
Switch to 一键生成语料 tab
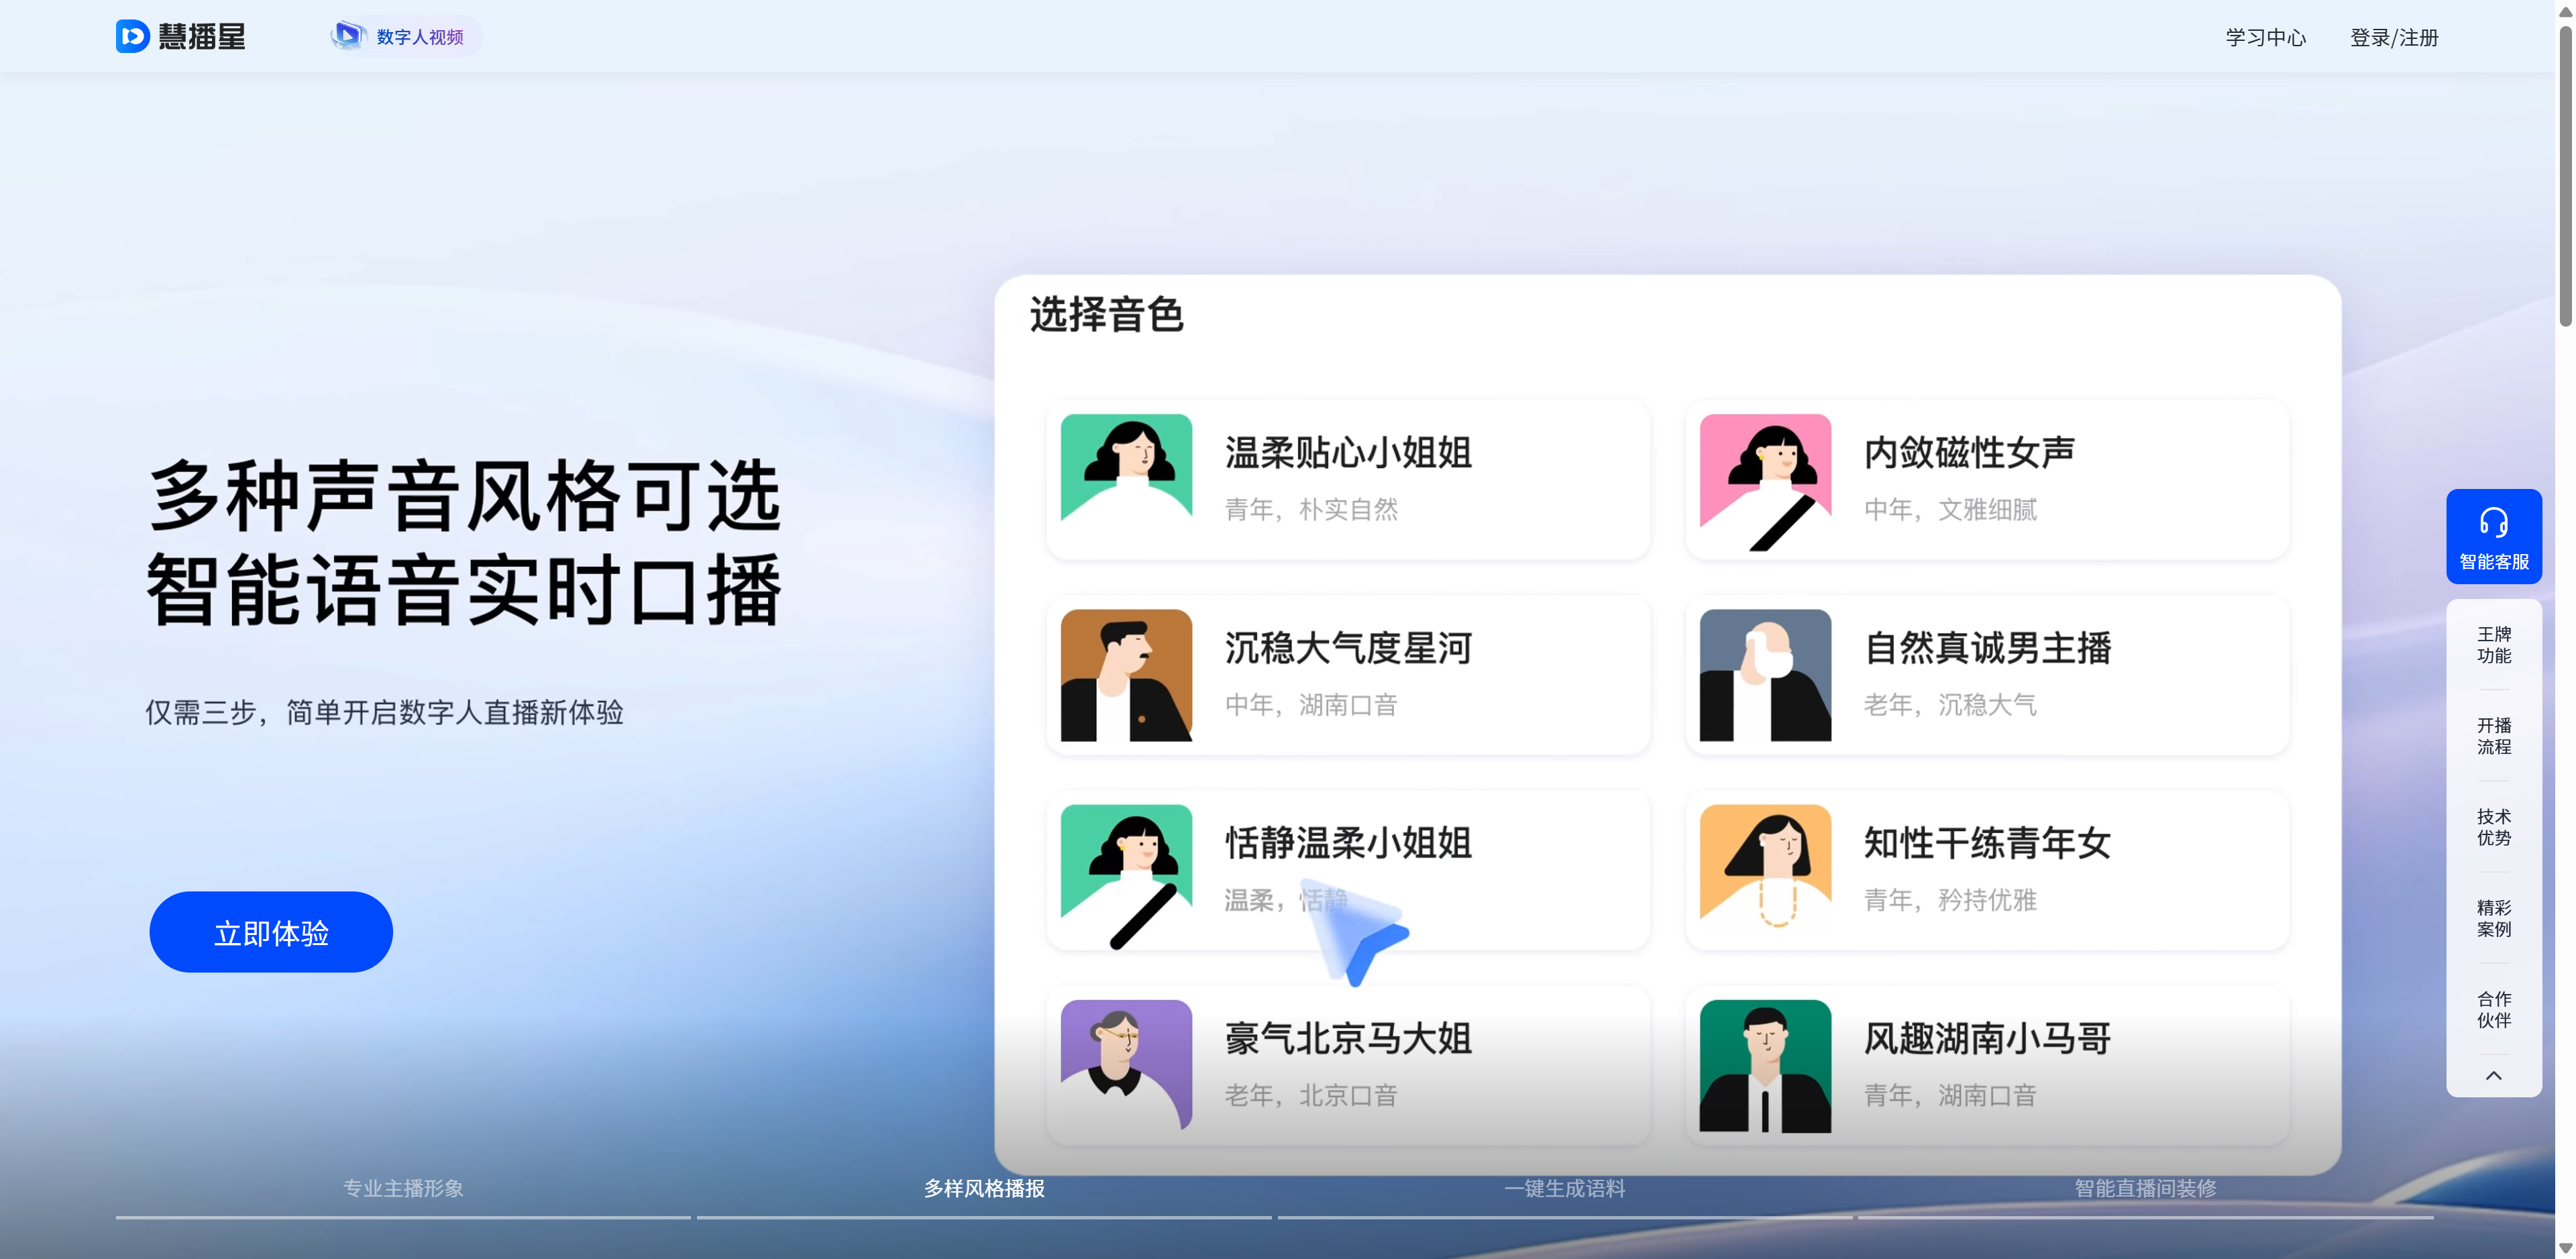pyautogui.click(x=1564, y=1188)
